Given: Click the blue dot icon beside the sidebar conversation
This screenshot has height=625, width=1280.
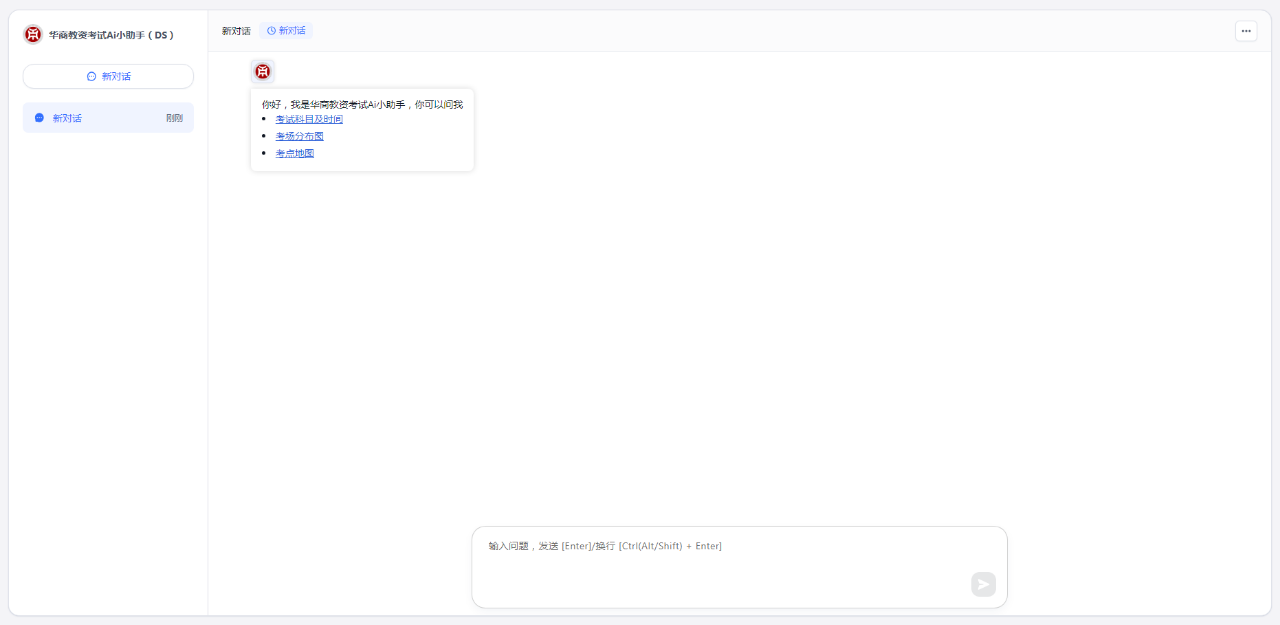Looking at the screenshot, I should pyautogui.click(x=40, y=118).
